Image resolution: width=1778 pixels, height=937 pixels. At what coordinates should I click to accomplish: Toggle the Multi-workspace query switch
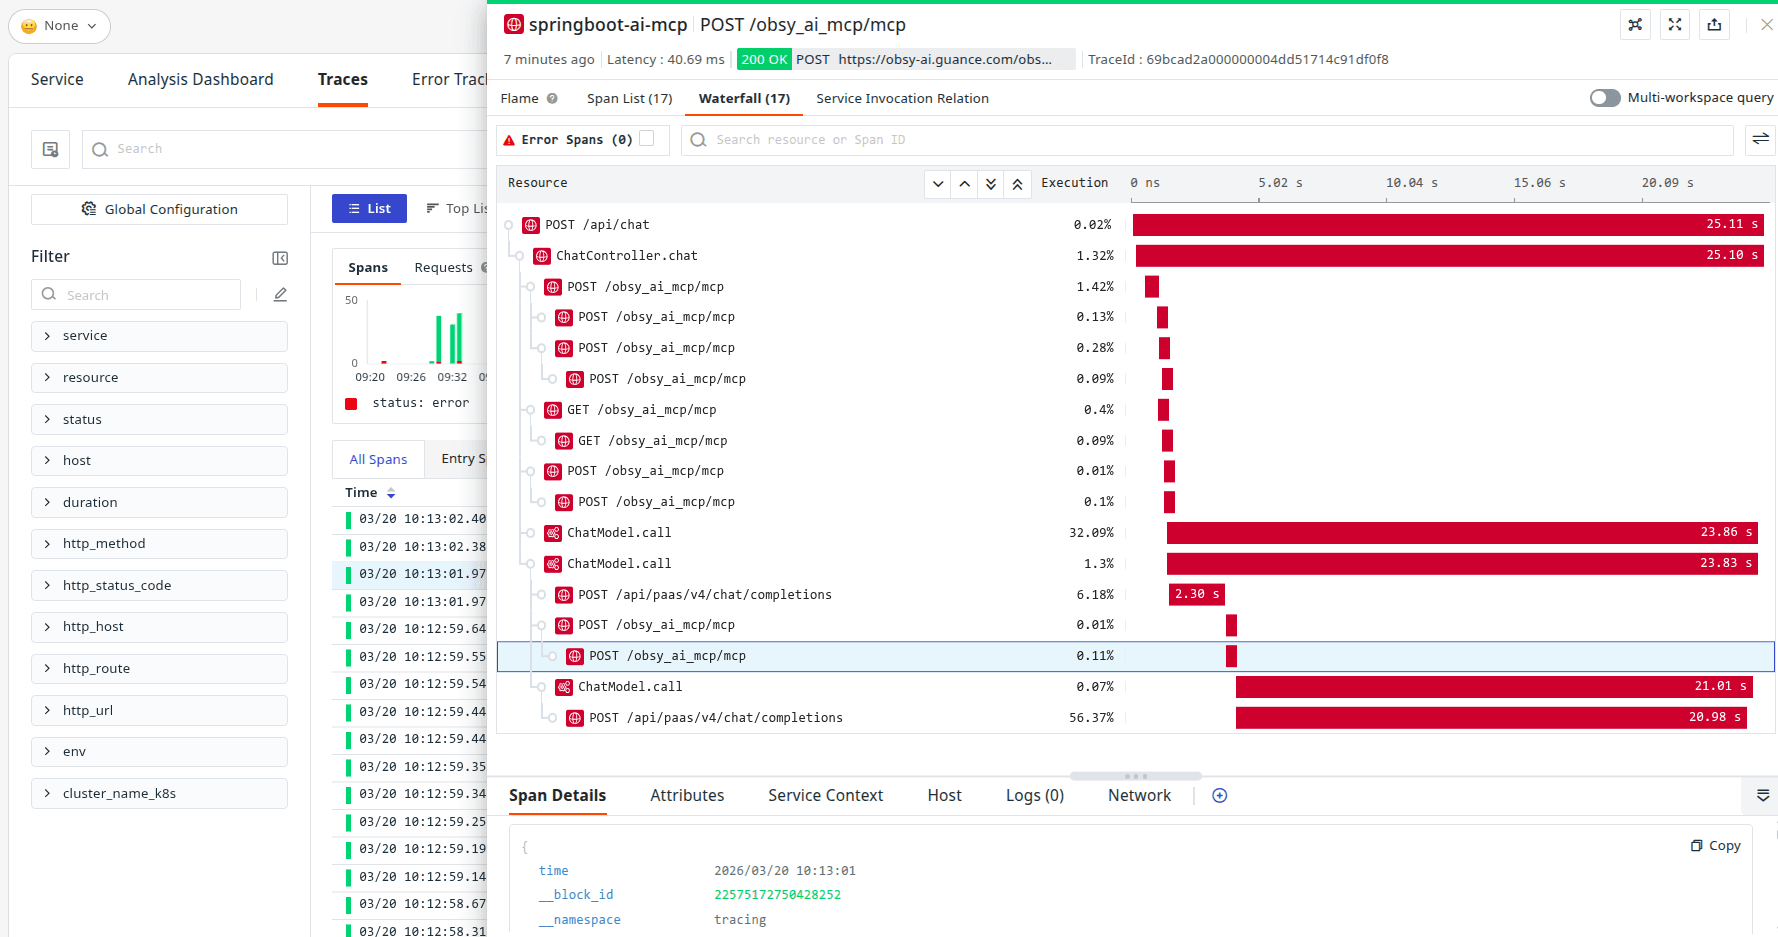(x=1605, y=98)
